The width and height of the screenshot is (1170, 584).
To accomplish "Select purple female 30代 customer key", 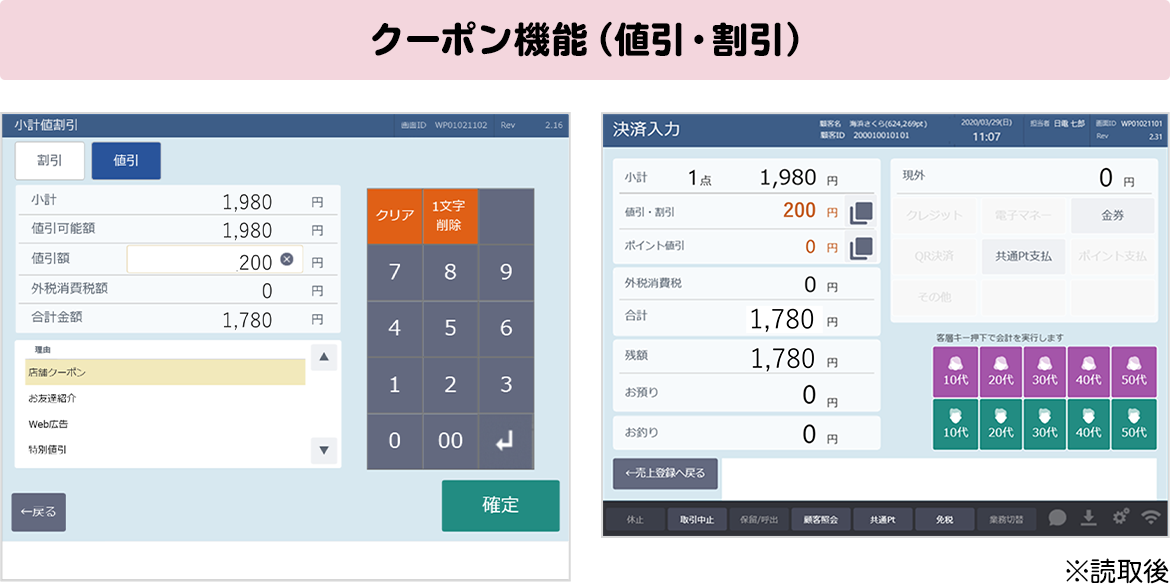I will pos(1045,371).
